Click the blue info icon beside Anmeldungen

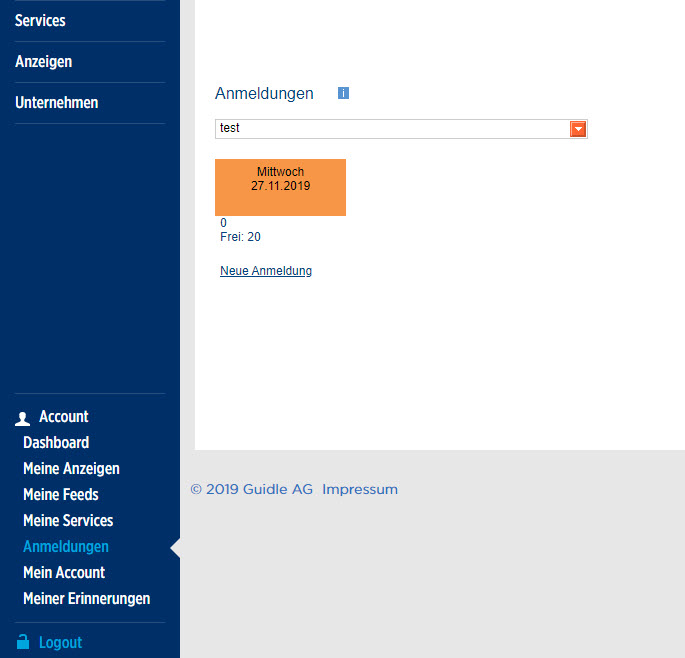(x=343, y=93)
